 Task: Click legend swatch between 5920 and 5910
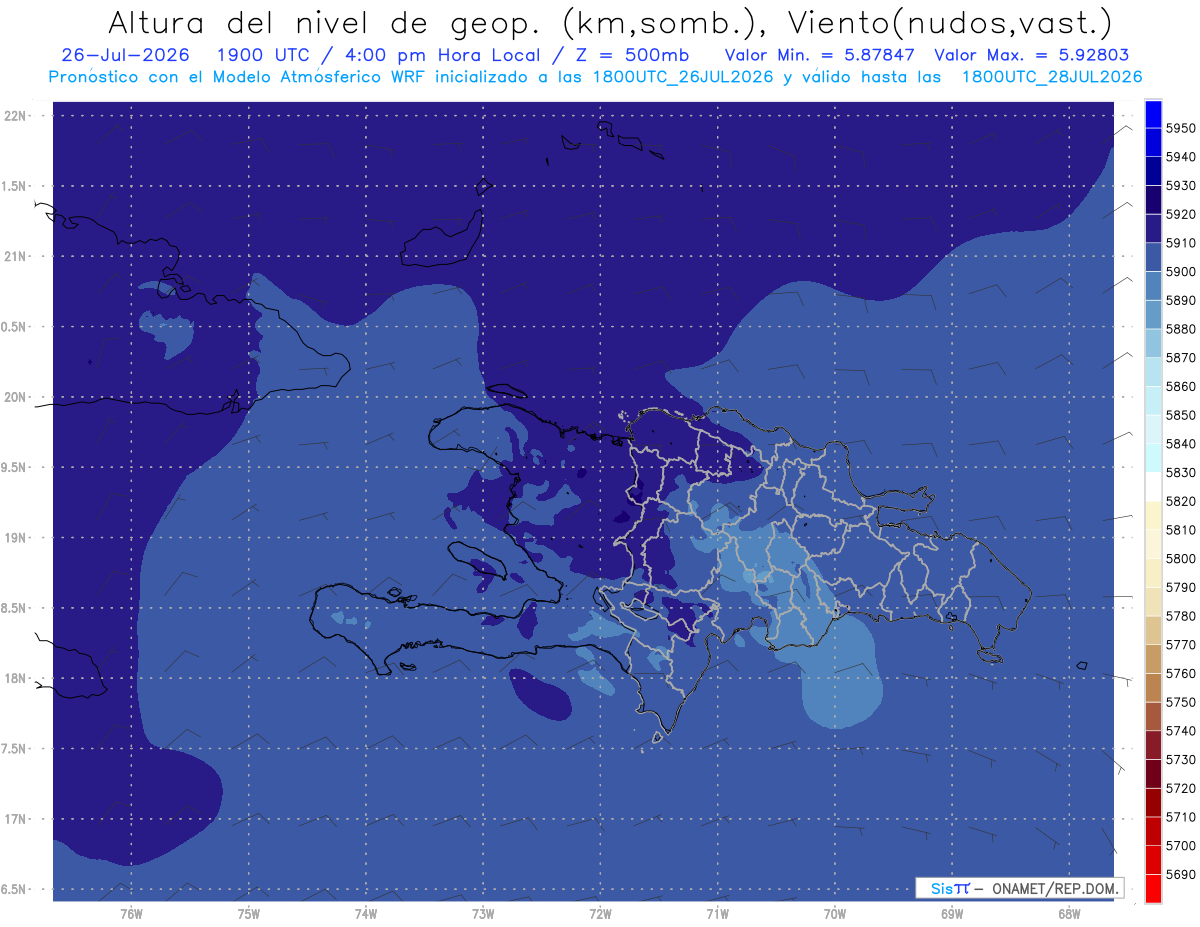coord(1153,229)
